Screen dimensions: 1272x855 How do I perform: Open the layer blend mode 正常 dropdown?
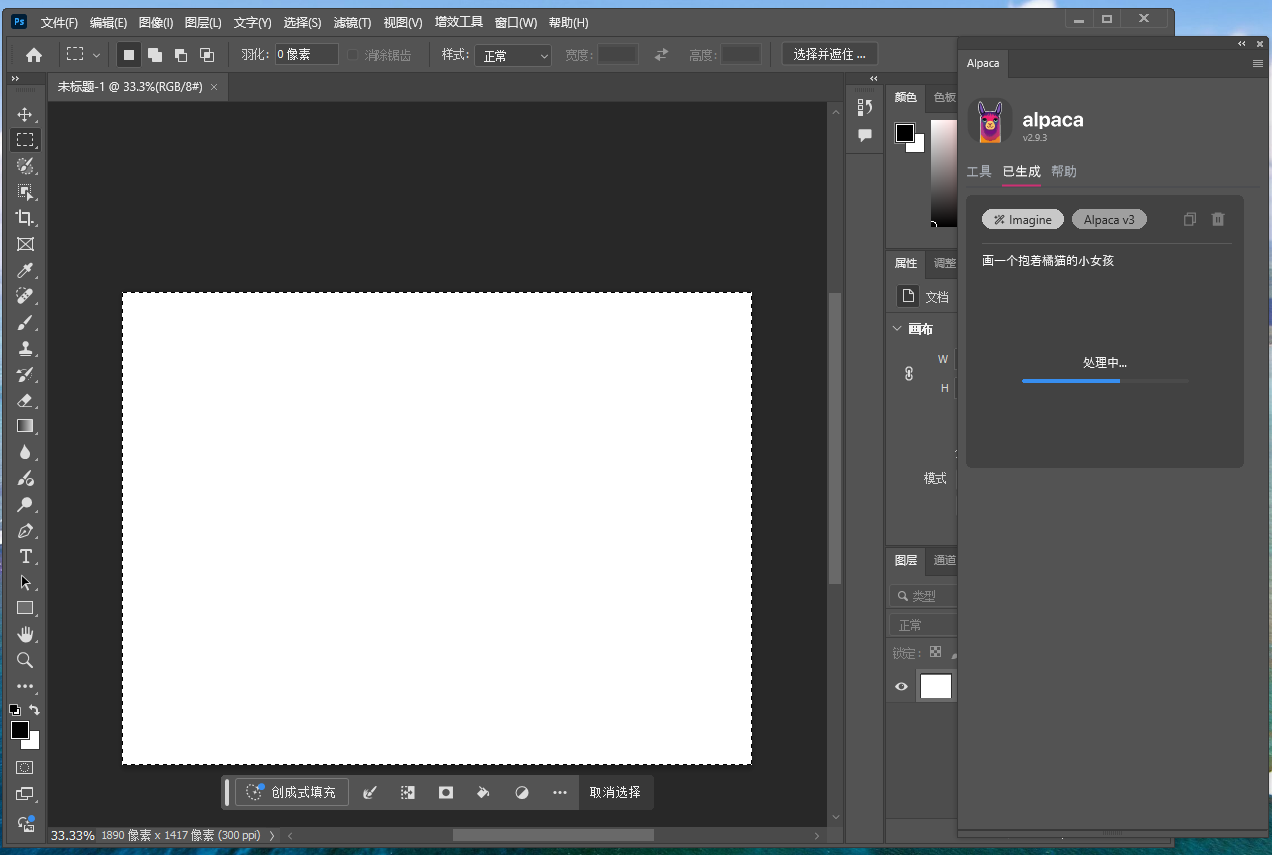coord(921,625)
